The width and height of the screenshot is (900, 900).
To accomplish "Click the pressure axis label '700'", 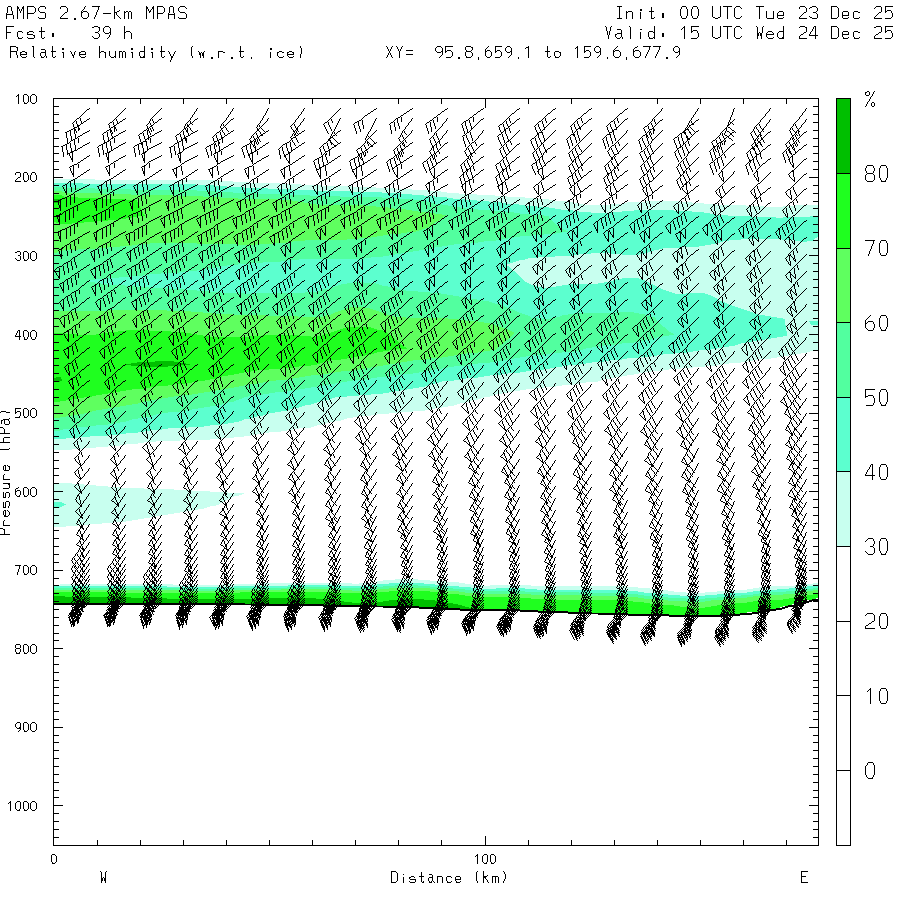I will coord(26,571).
